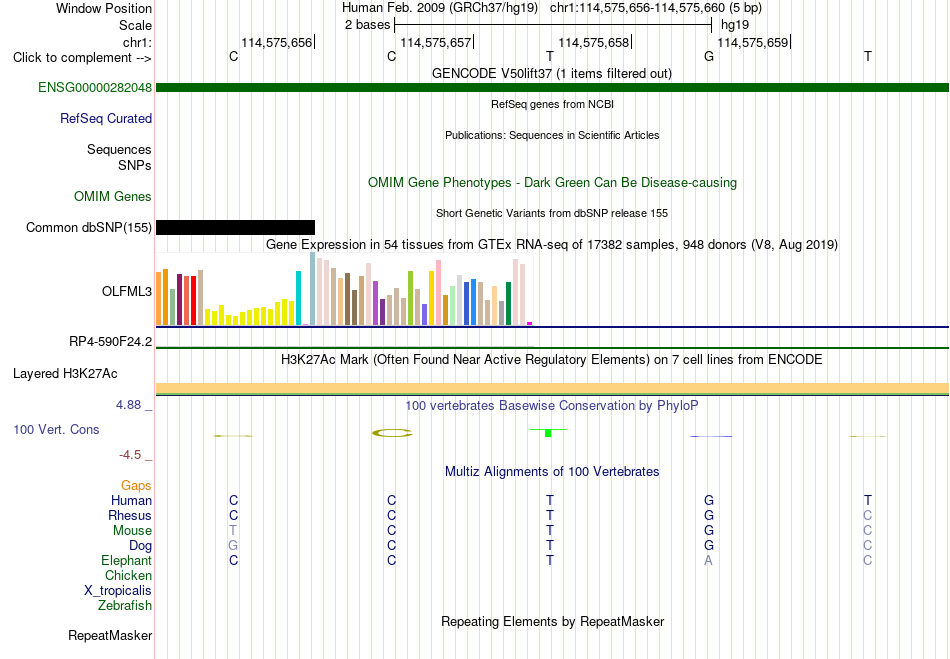950x659 pixels.
Task: Click the Scale label
Action: pos(135,25)
